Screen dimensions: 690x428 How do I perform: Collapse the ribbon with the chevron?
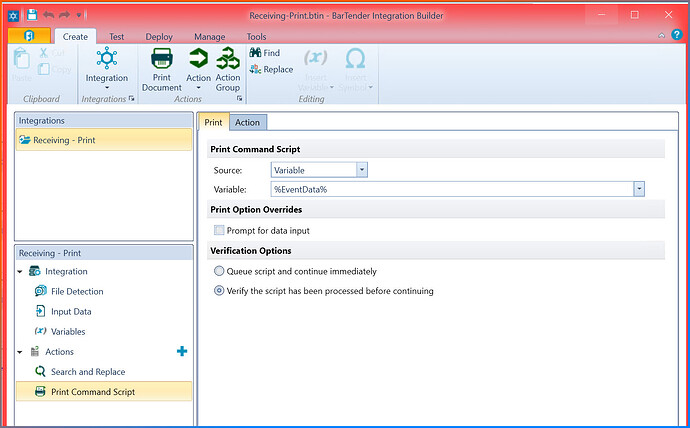coord(661,36)
